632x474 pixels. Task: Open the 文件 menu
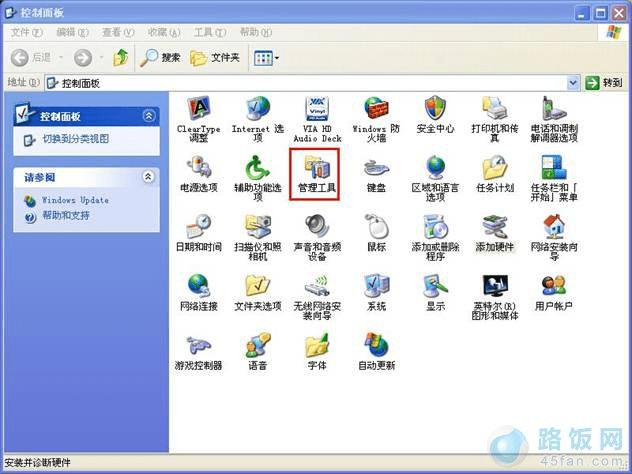[x=26, y=32]
